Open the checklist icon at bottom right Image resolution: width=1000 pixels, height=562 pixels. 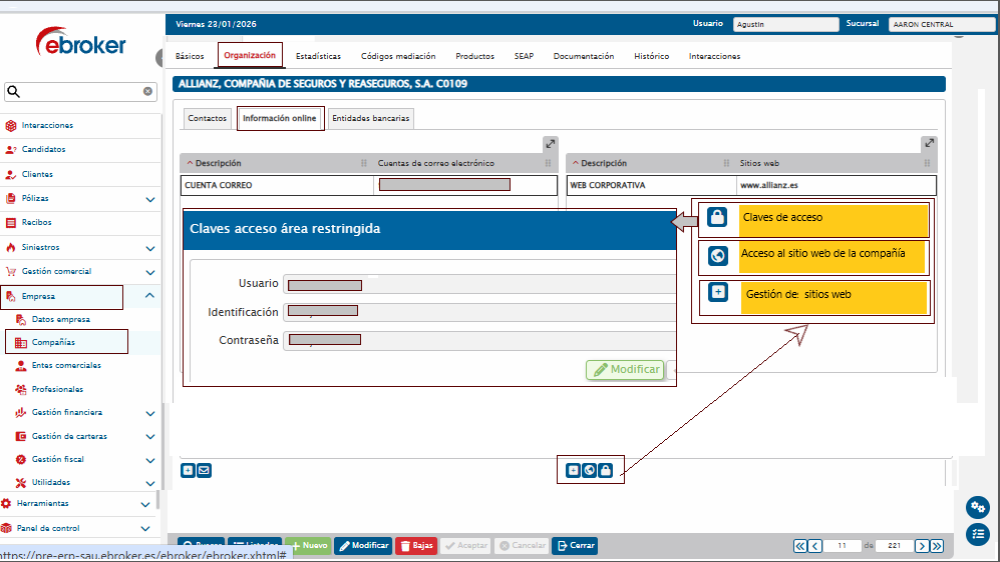click(x=977, y=535)
